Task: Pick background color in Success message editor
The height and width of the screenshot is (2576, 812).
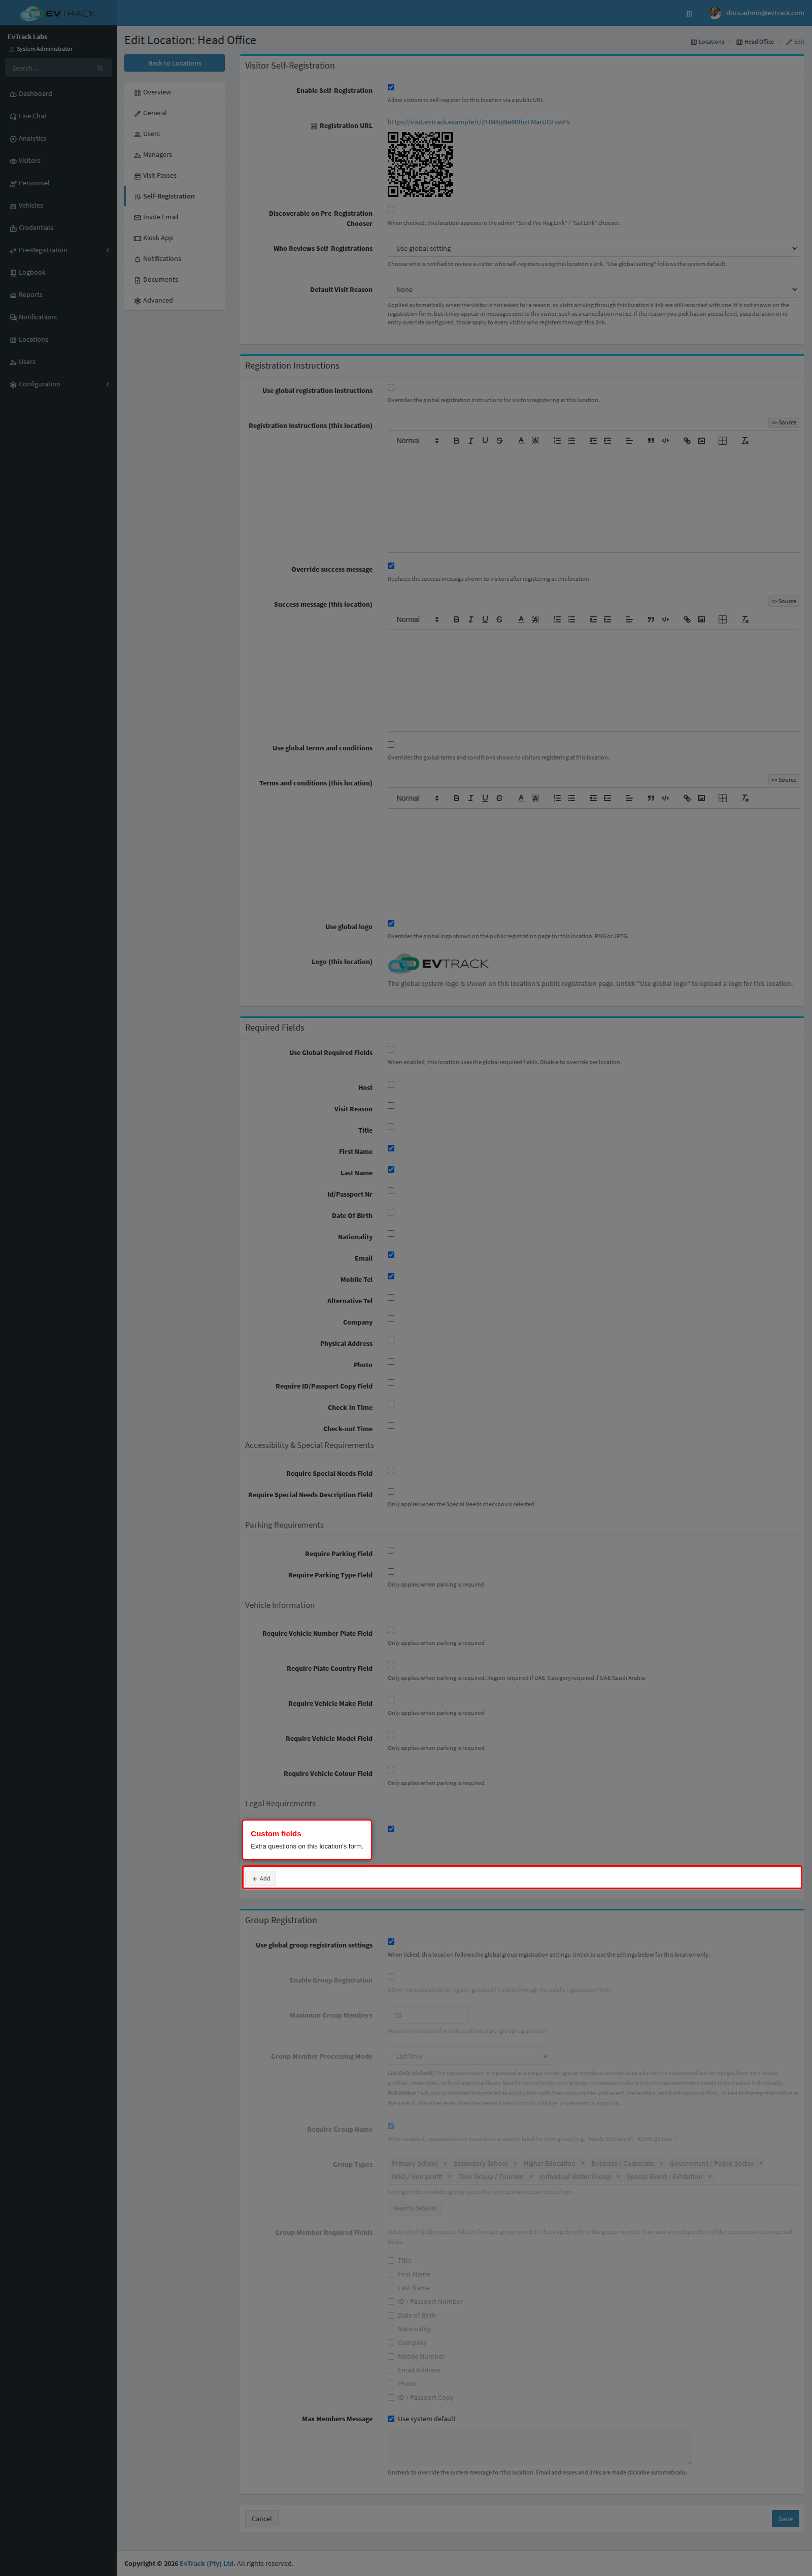Action: pos(535,620)
